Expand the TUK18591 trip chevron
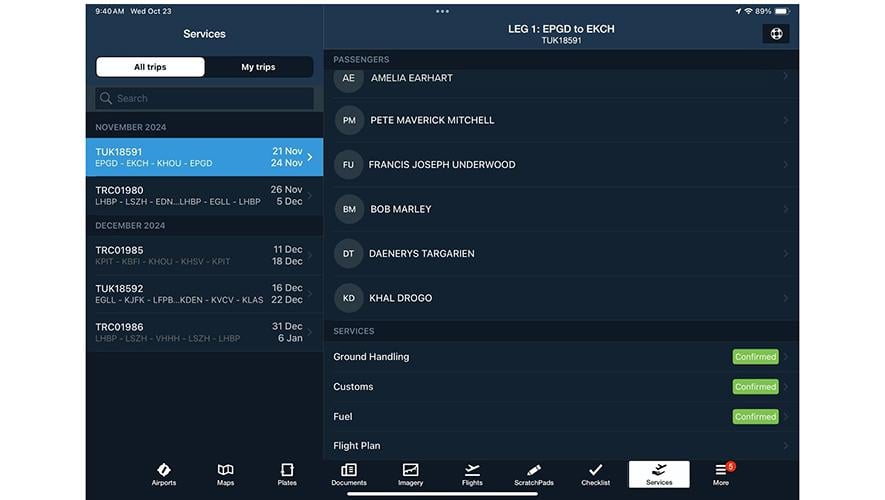This screenshot has height=500, width=885. click(x=310, y=157)
